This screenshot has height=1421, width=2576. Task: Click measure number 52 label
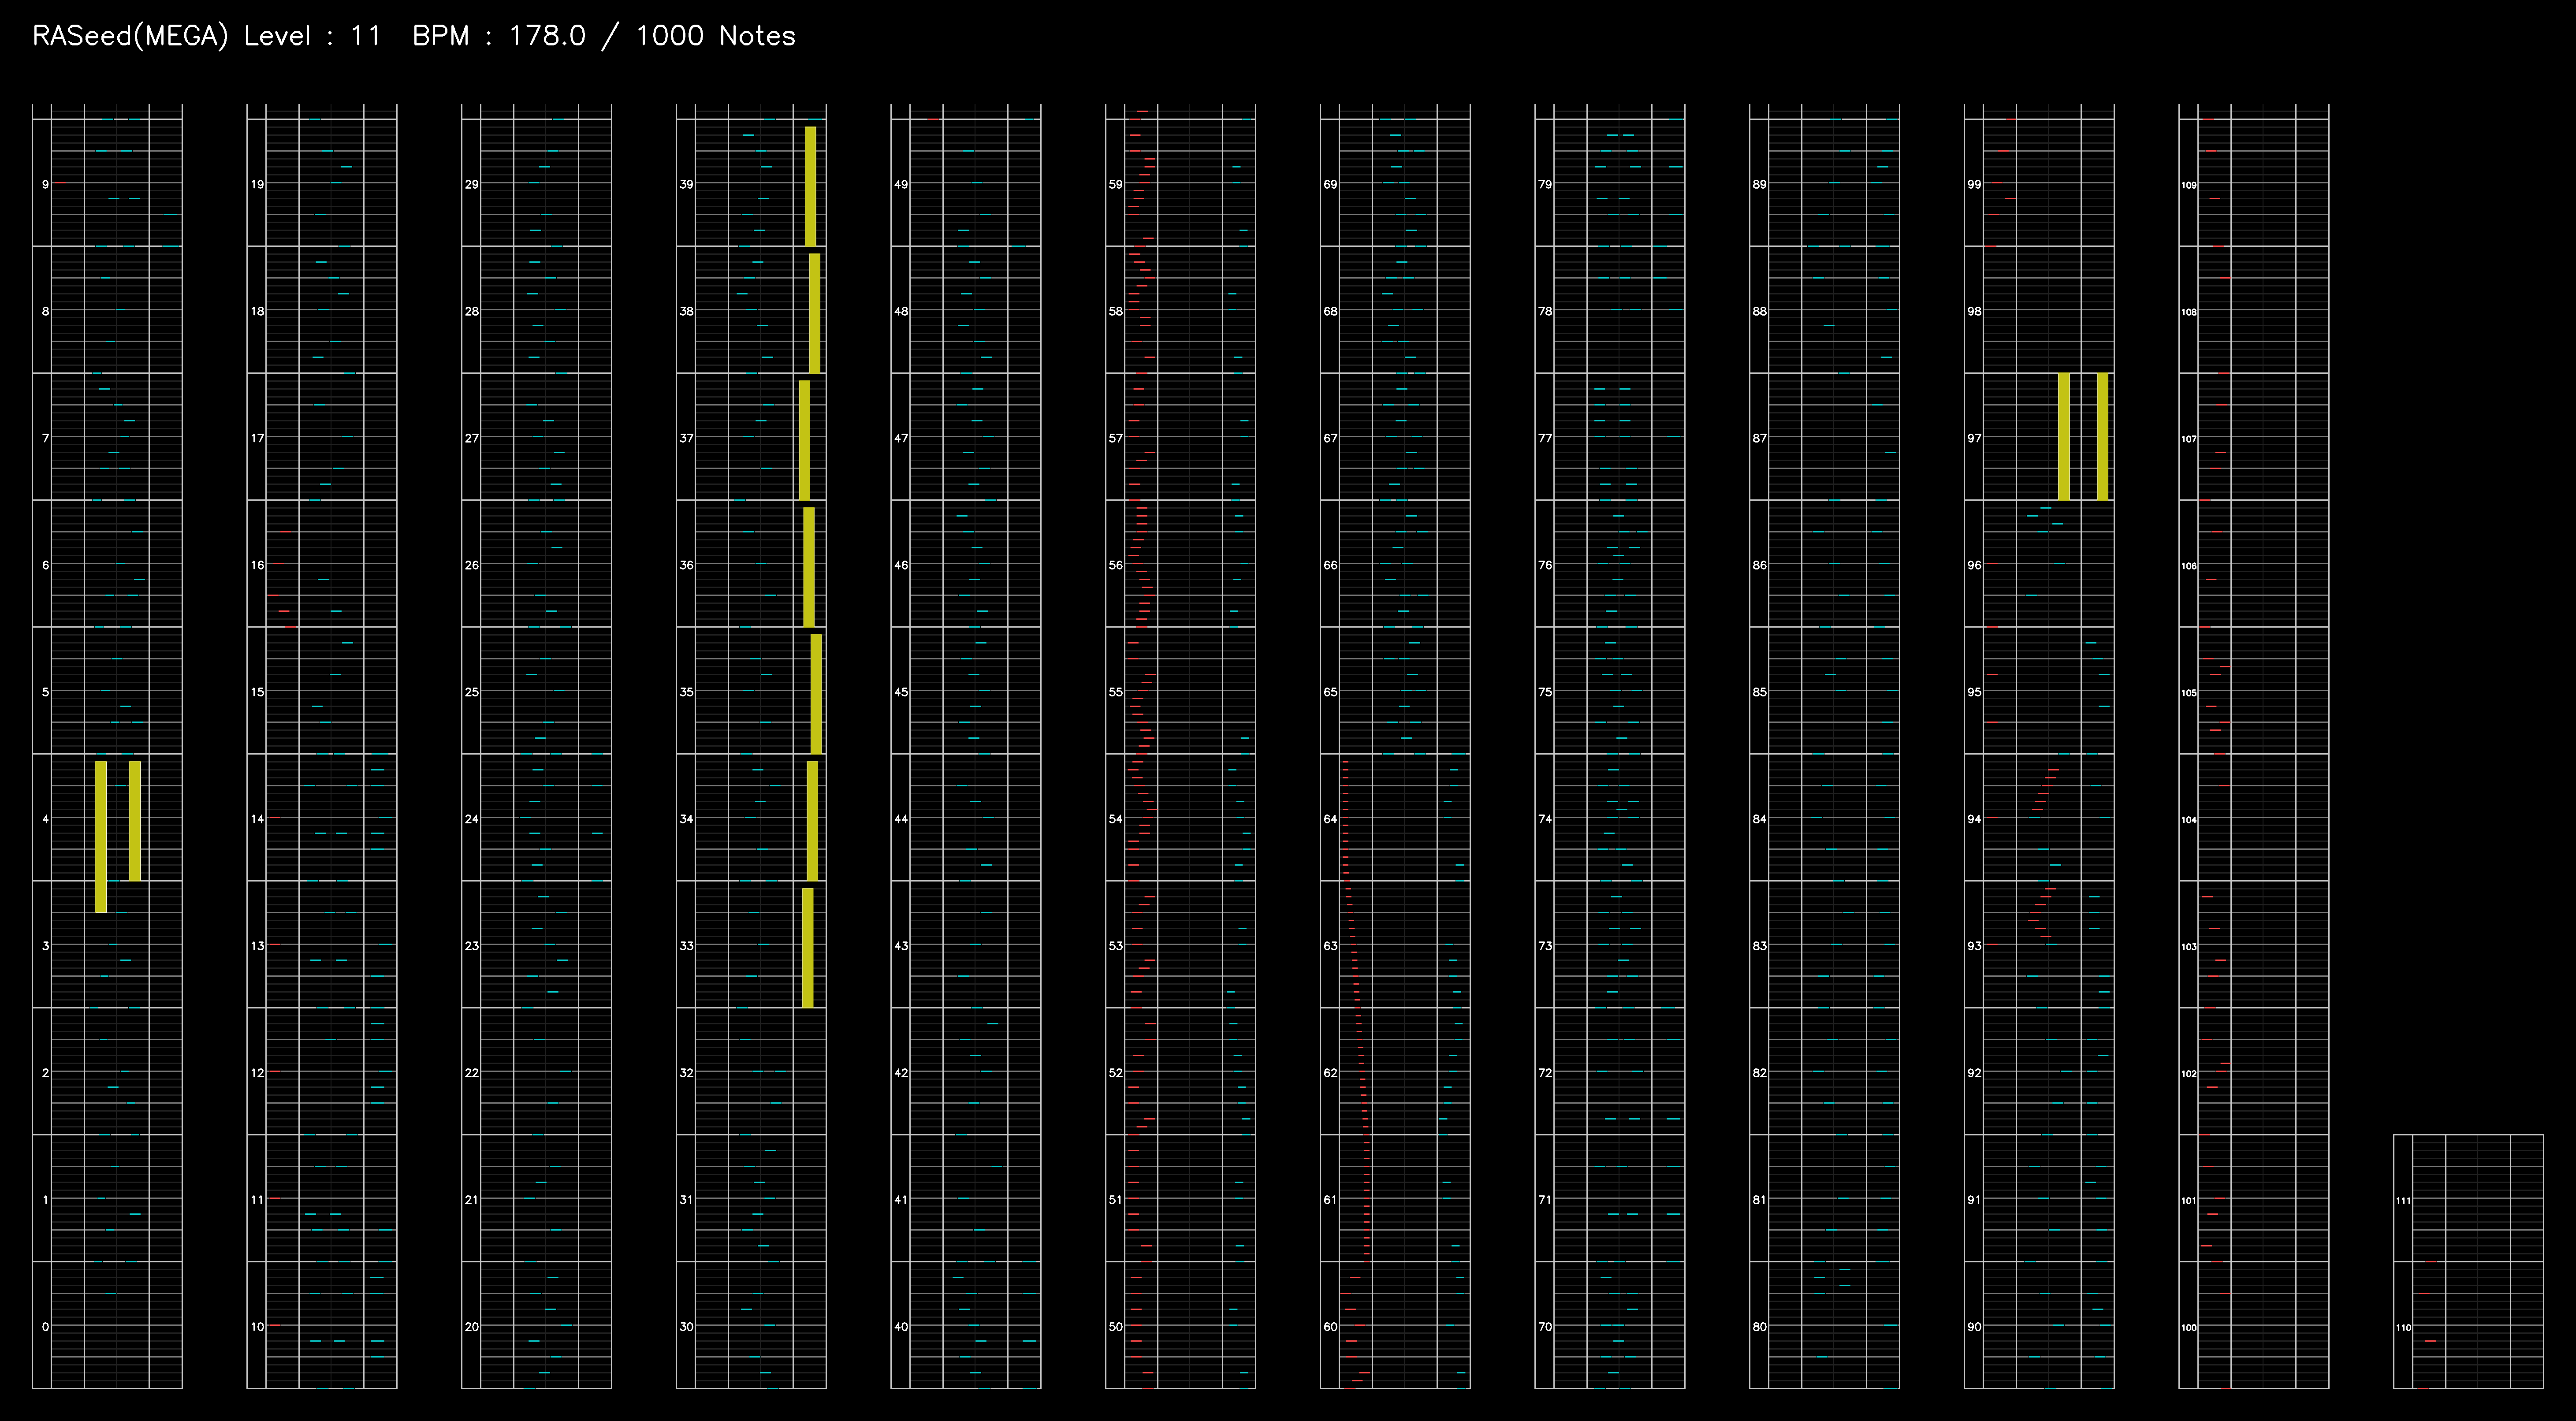pyautogui.click(x=1115, y=1073)
